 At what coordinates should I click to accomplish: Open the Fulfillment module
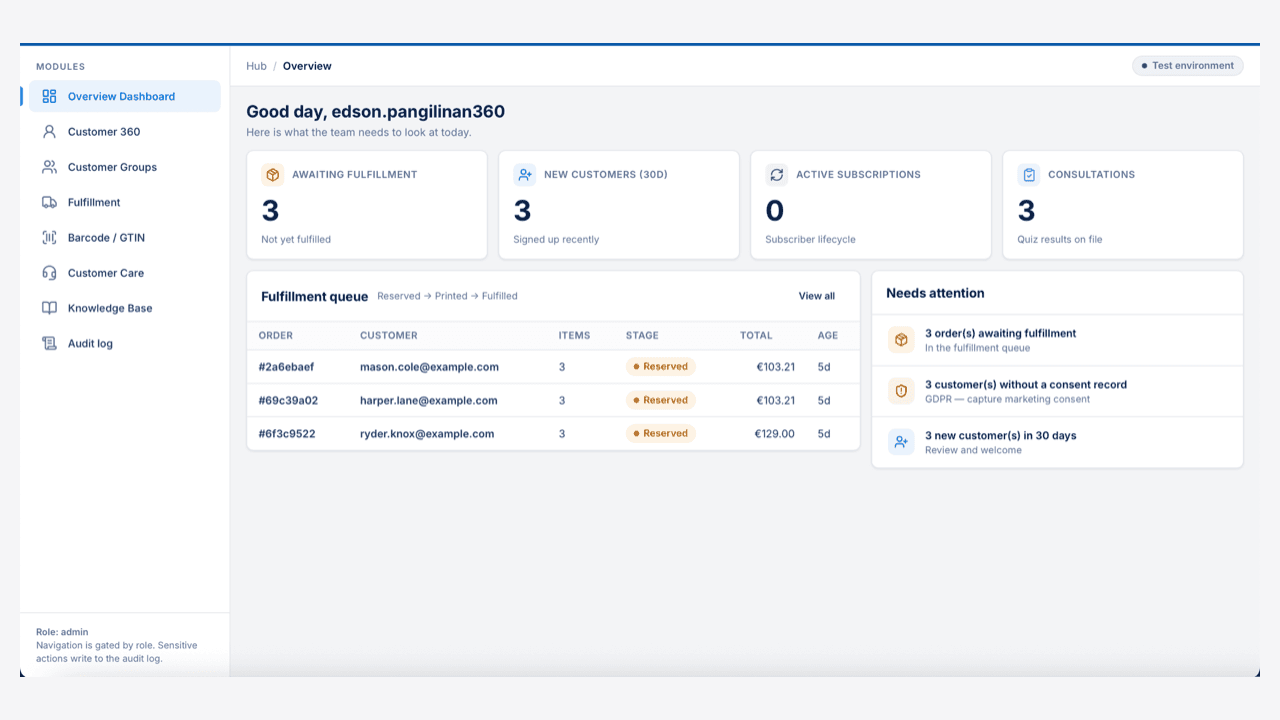pyautogui.click(x=125, y=202)
